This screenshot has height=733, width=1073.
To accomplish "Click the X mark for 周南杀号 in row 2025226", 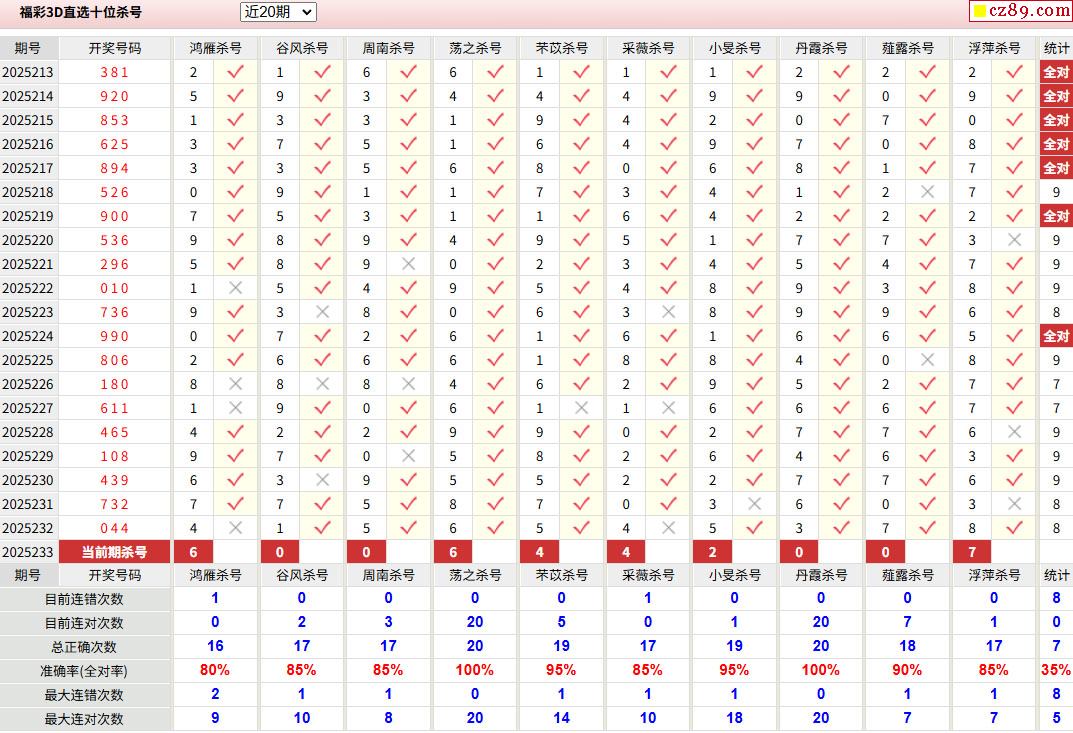I will 409,384.
